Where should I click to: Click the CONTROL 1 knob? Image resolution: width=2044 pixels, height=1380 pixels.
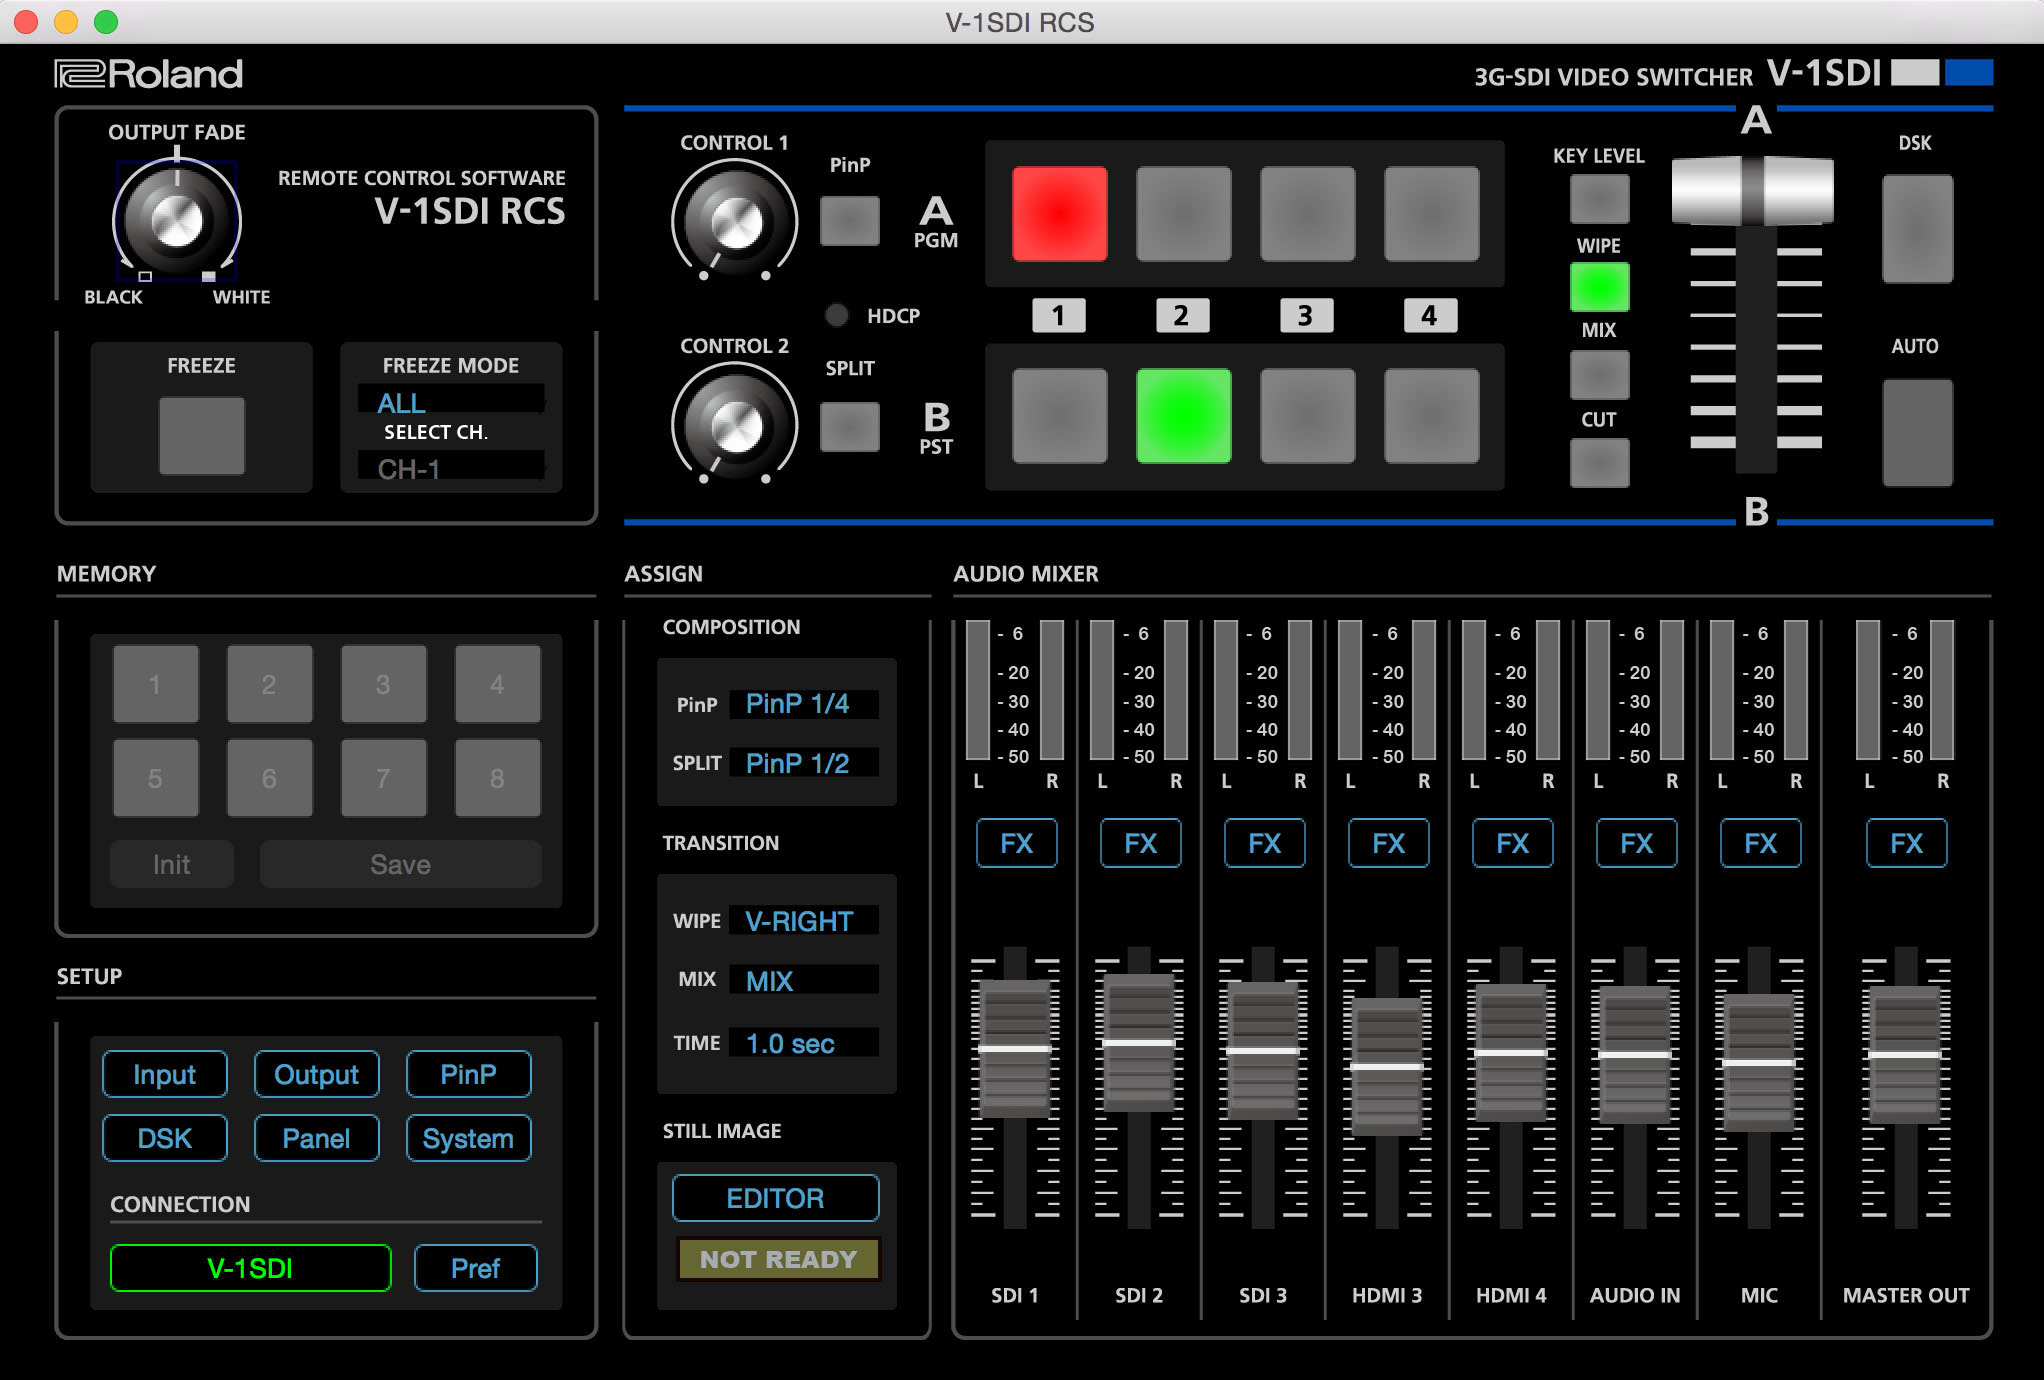pyautogui.click(x=735, y=221)
